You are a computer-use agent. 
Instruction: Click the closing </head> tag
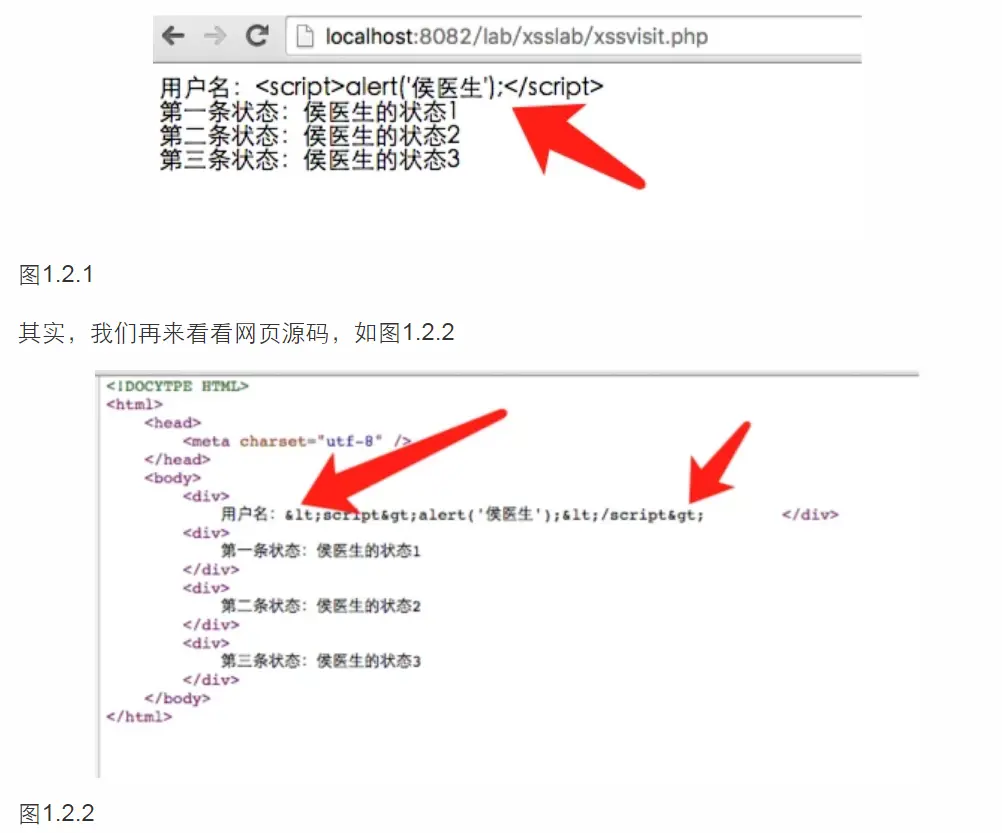(x=177, y=459)
